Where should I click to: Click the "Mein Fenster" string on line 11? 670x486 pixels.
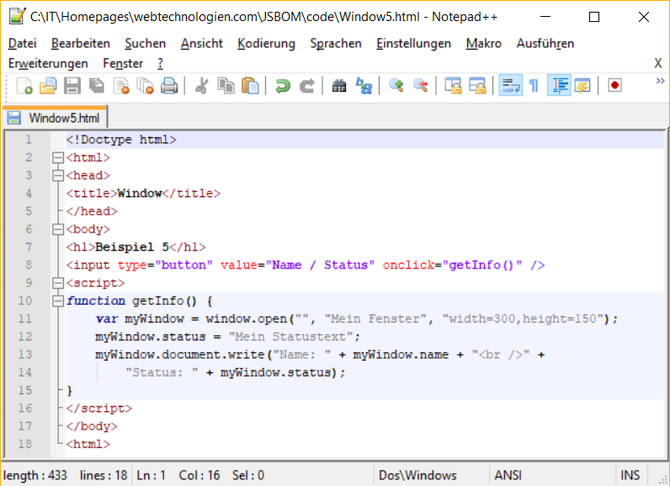(x=375, y=319)
